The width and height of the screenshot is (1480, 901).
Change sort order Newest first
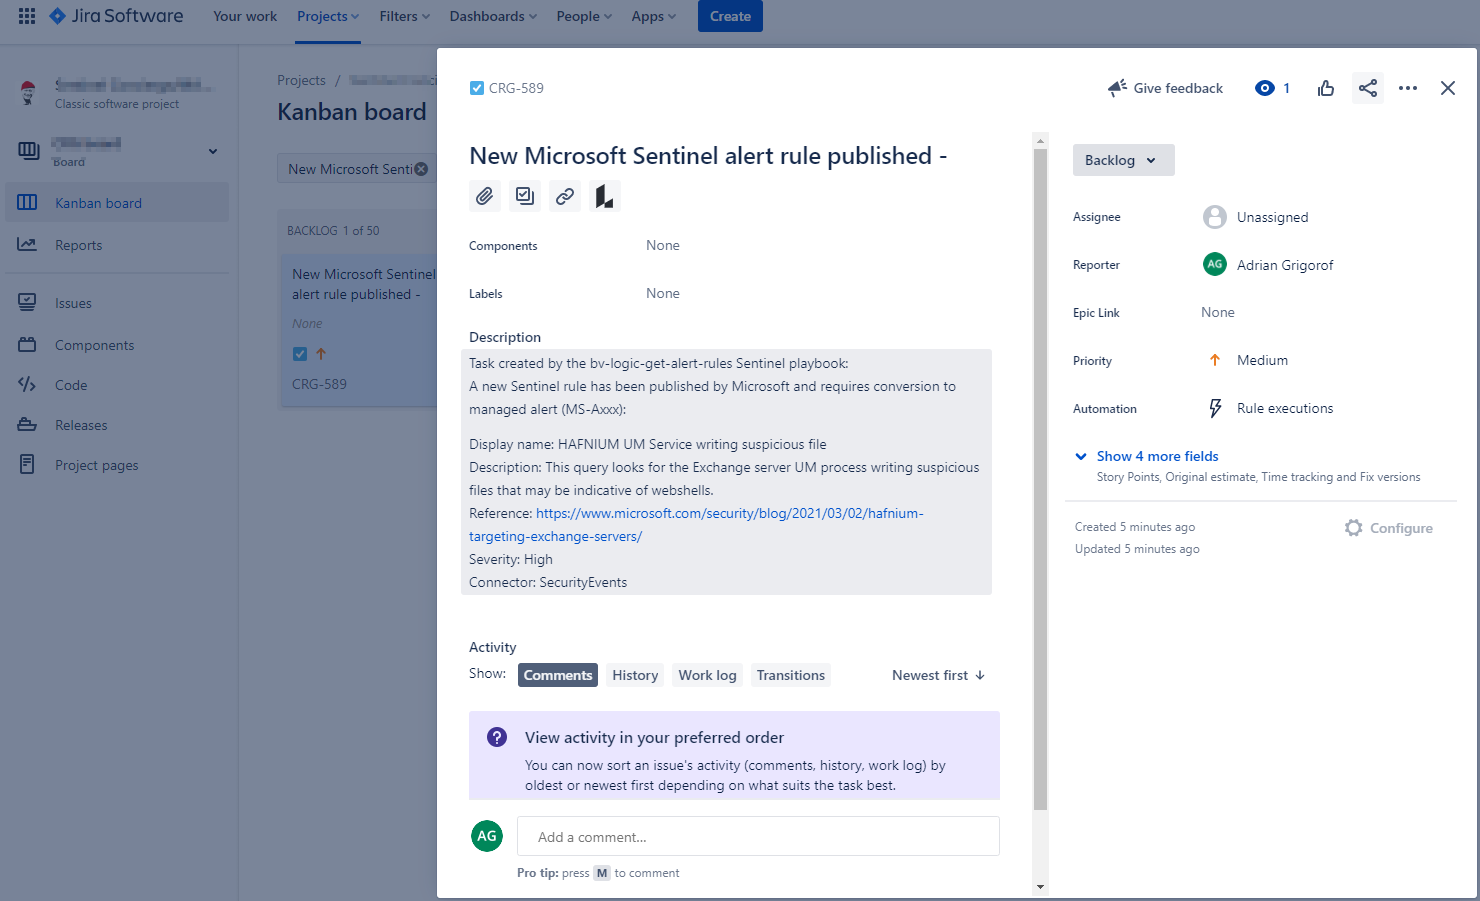pos(938,675)
